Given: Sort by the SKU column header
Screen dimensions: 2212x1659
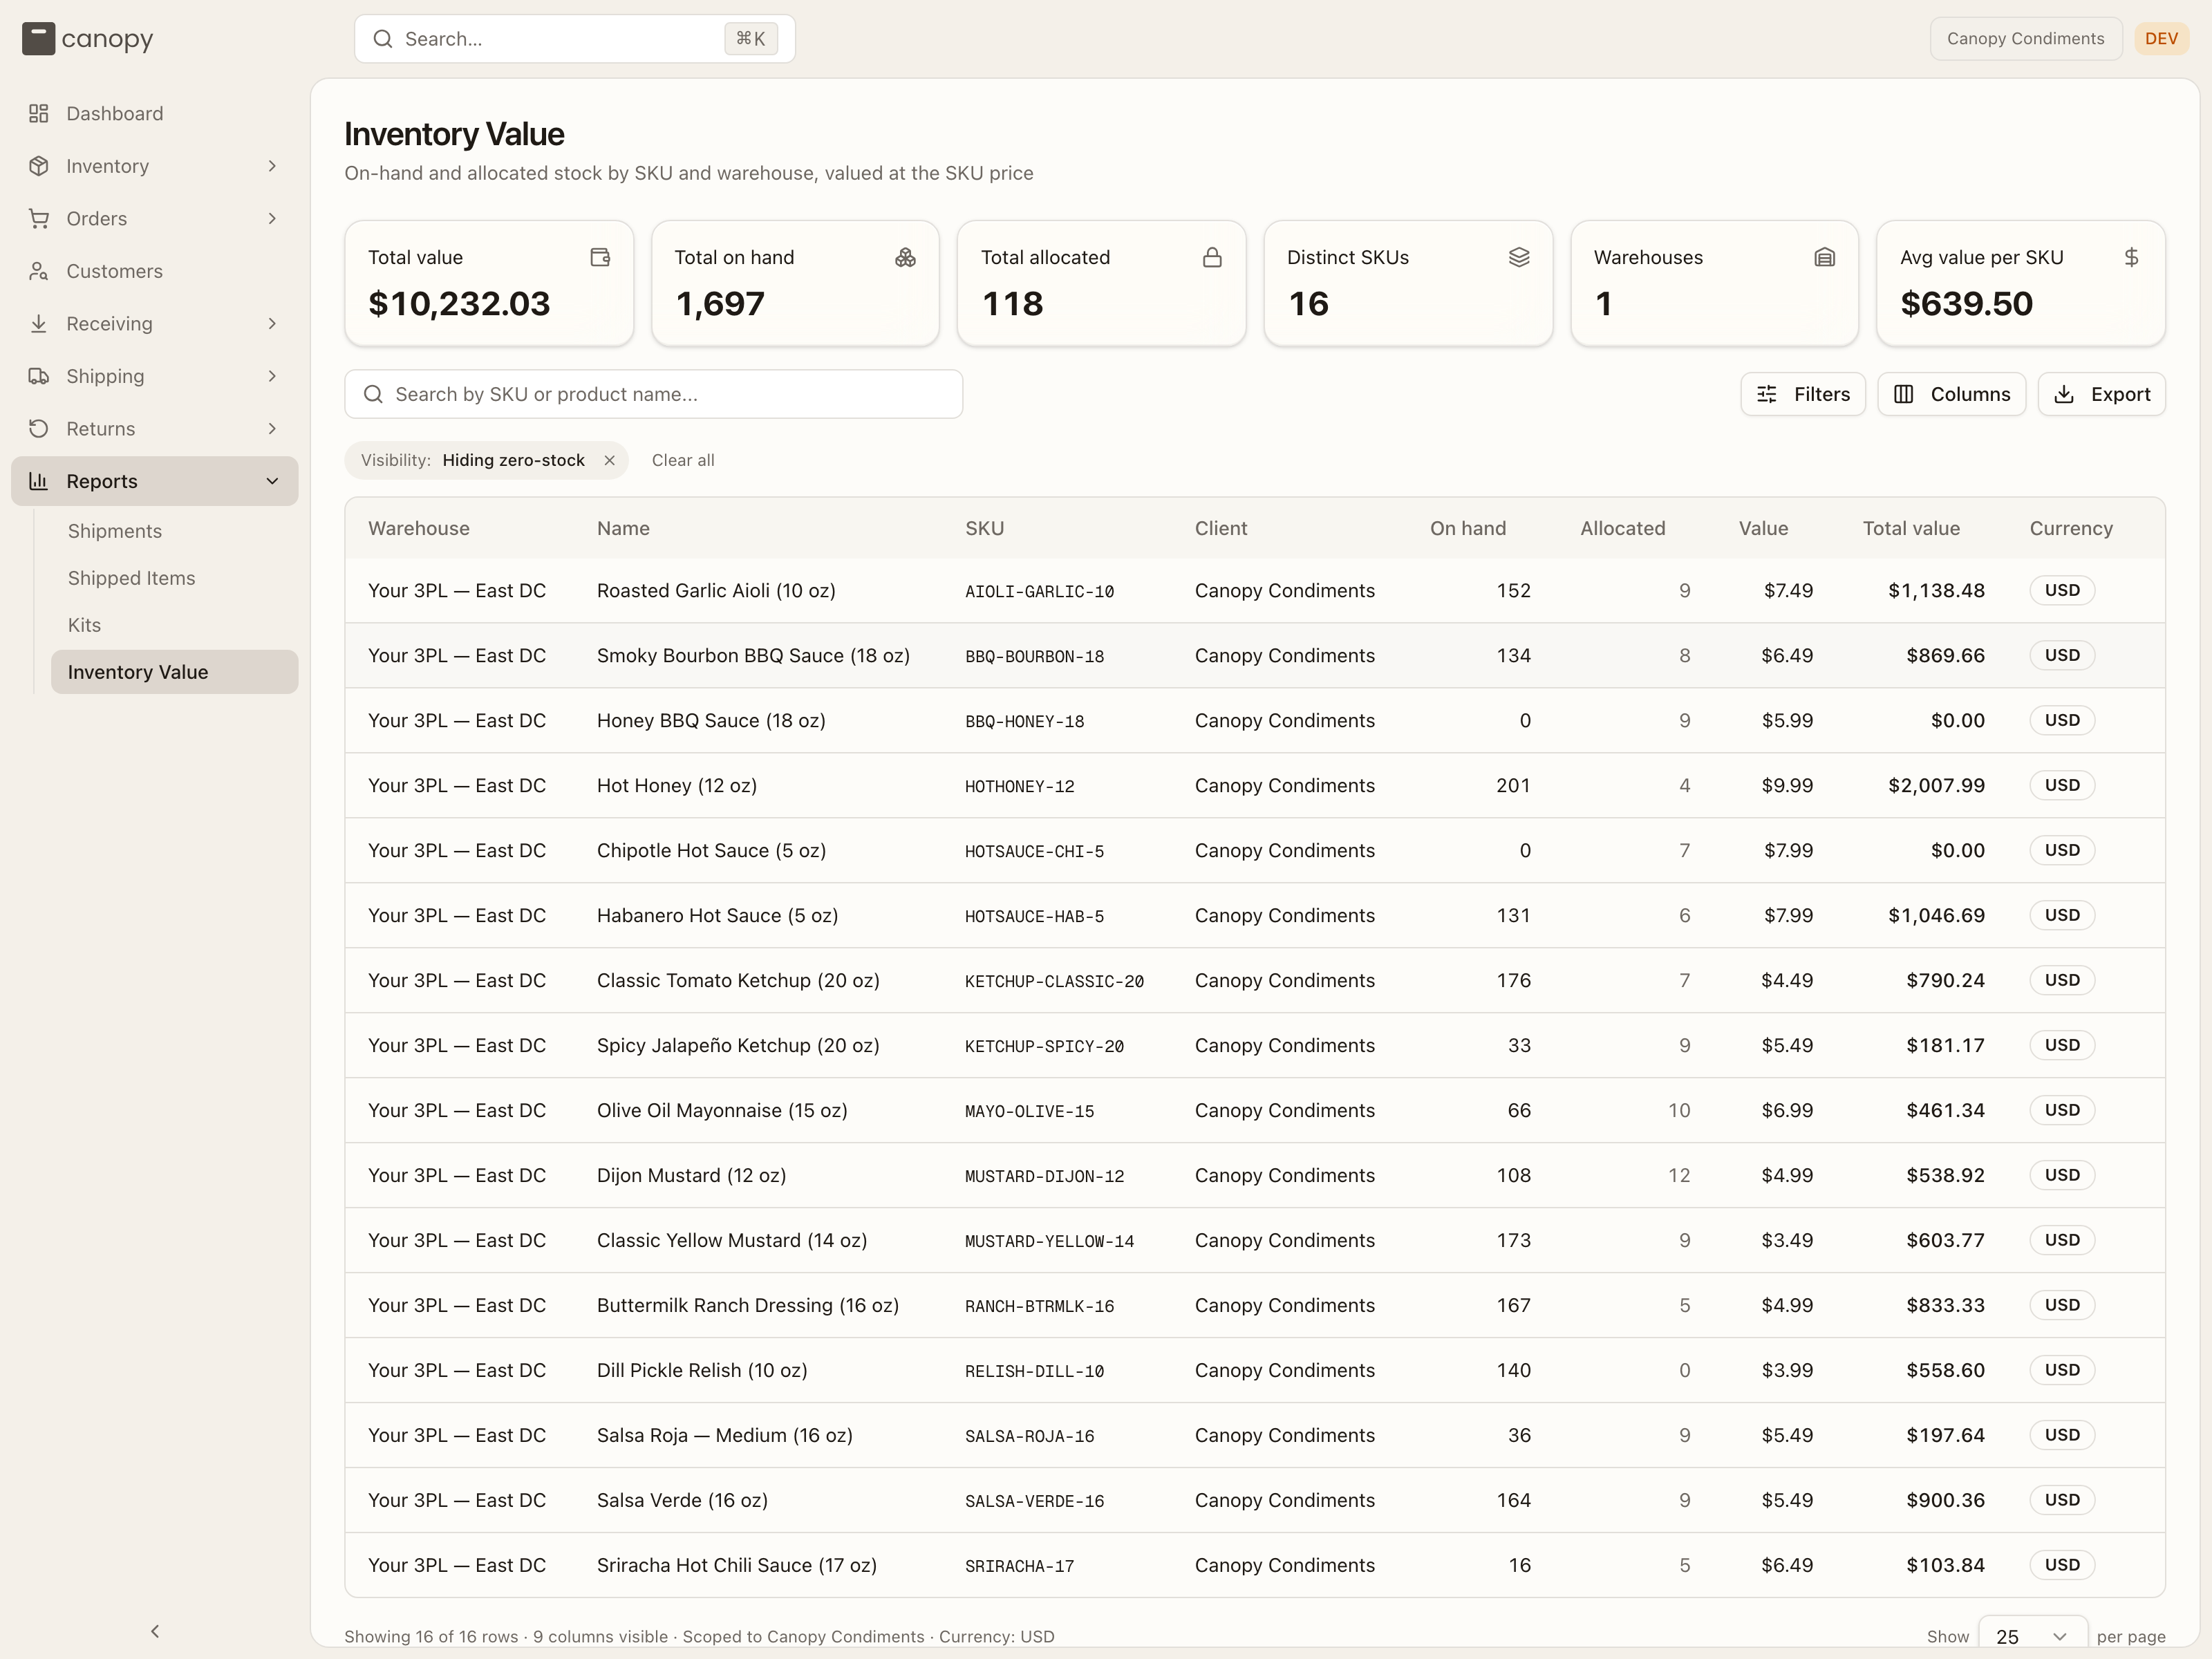Looking at the screenshot, I should pos(984,528).
